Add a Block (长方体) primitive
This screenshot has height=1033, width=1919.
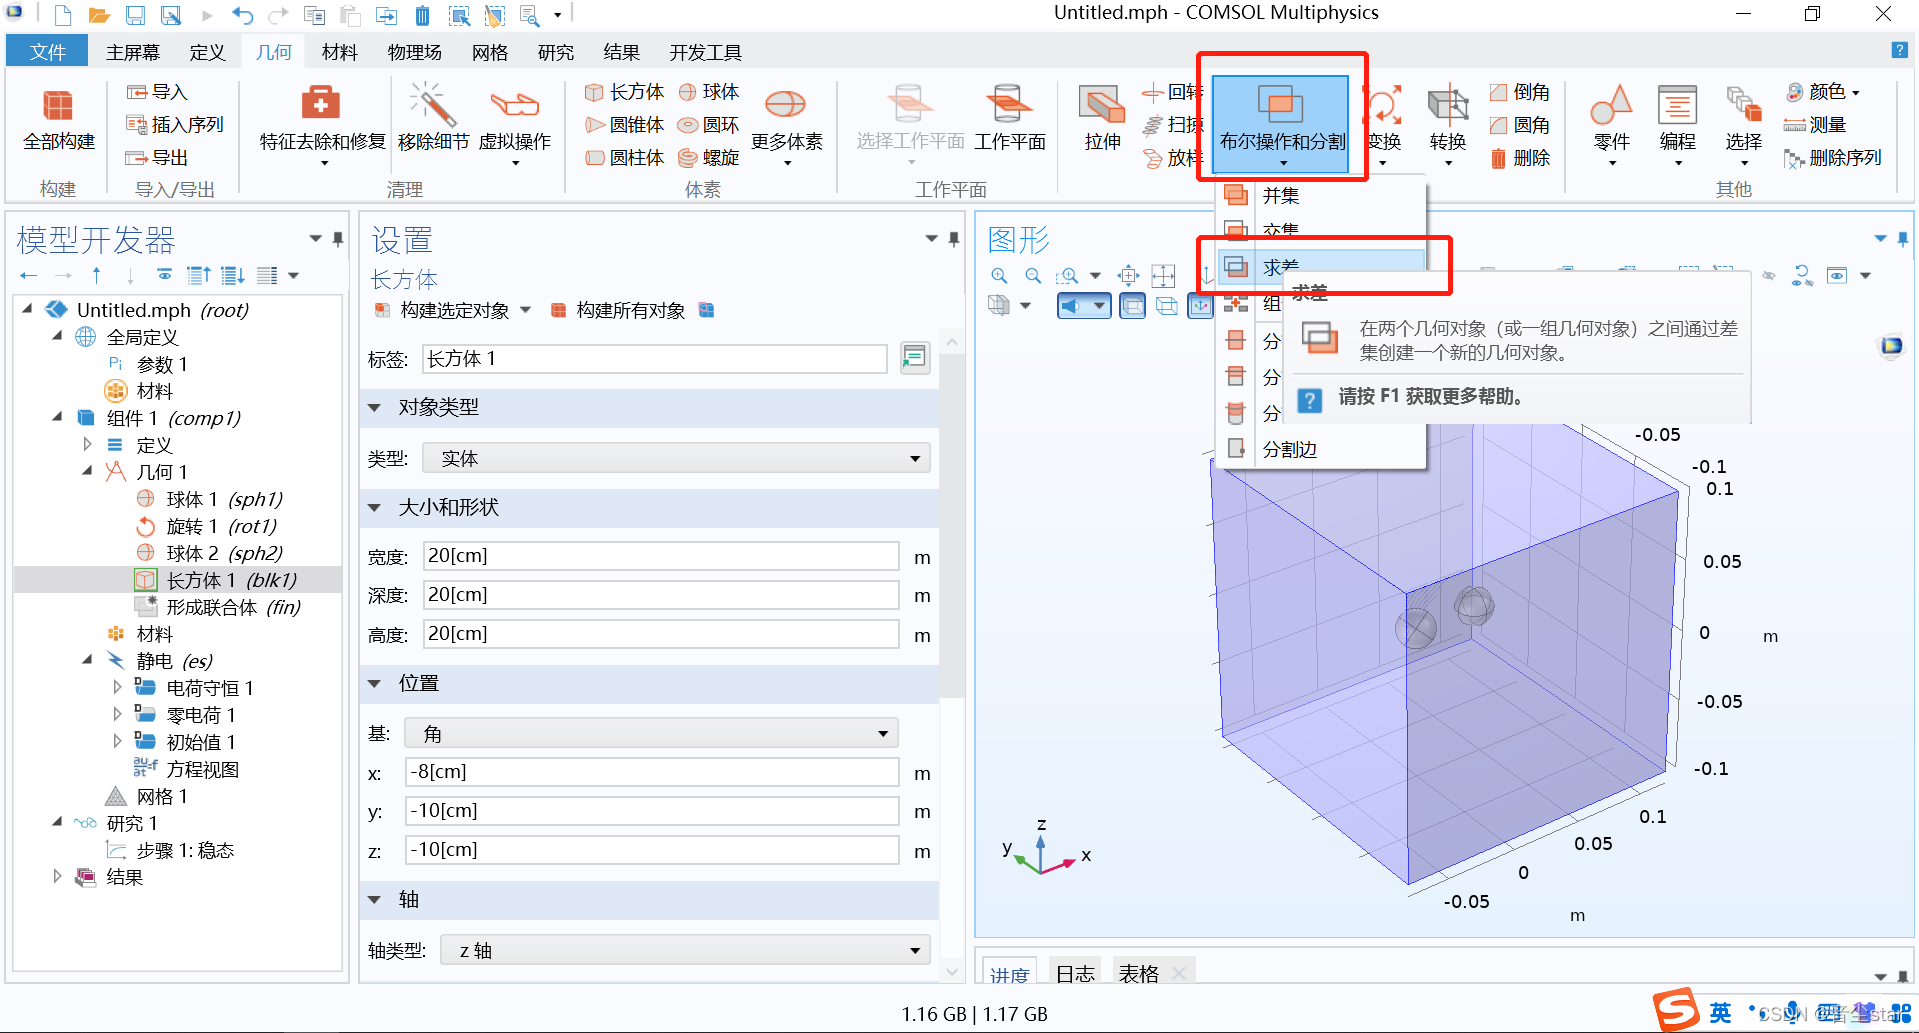(625, 92)
